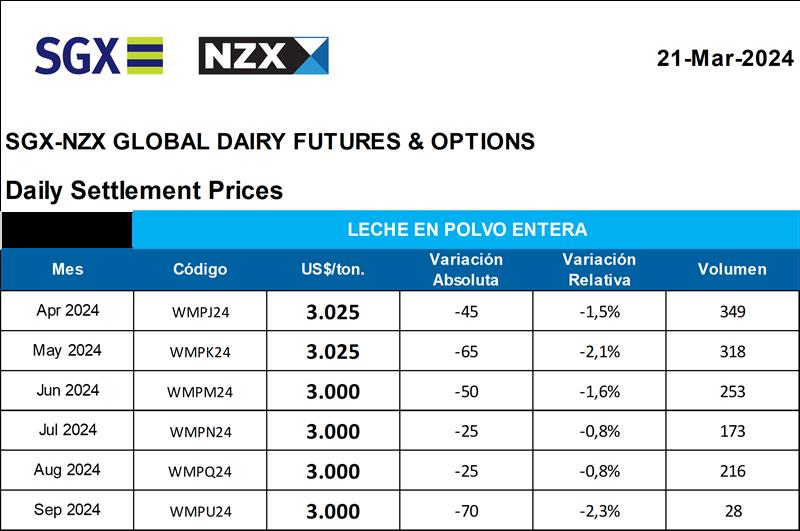Screen dimensions: 800x531
Task: Click the -25 absolute change for Jul 2024
Action: click(x=466, y=432)
